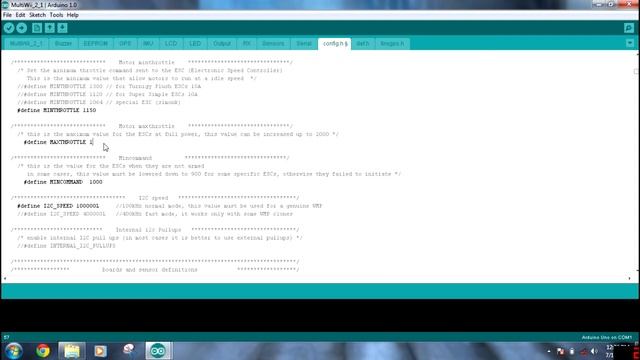Click the Save sketch down-arrow icon

click(62, 28)
